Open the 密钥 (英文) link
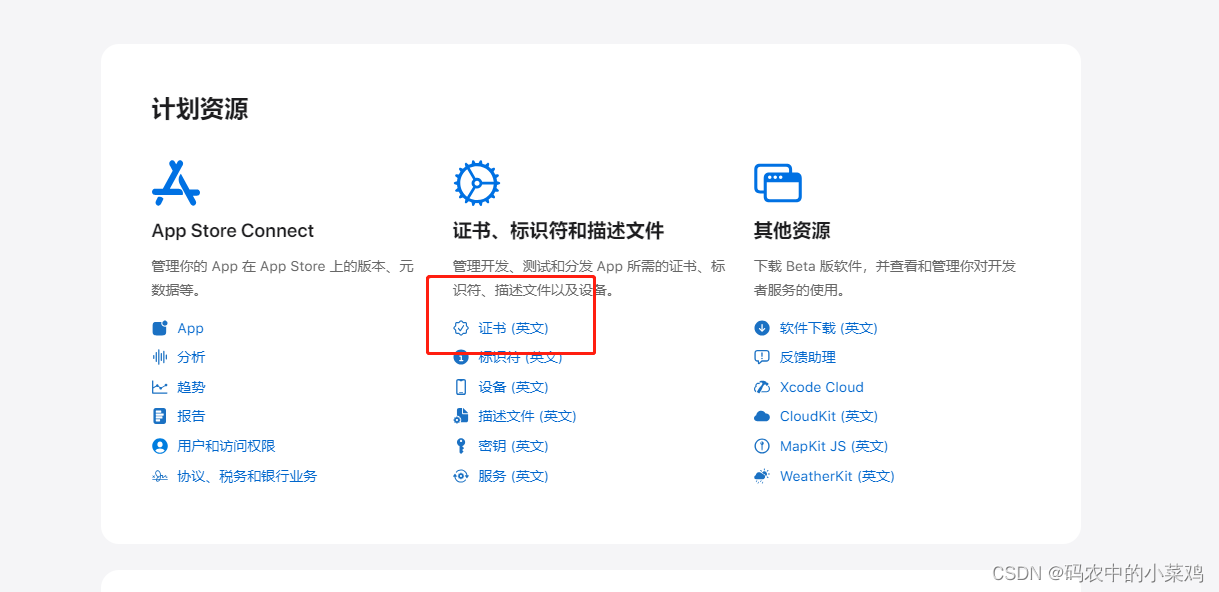The image size is (1219, 592). click(x=513, y=446)
